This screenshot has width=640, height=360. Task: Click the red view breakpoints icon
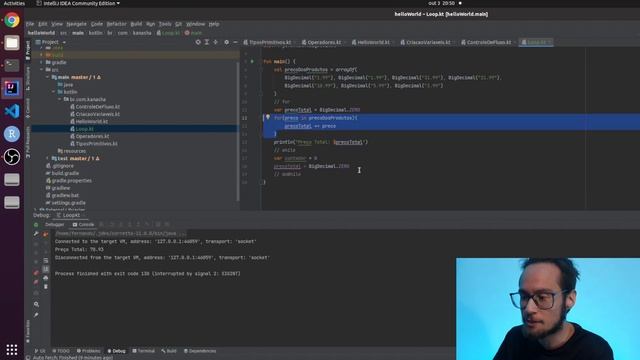(x=36, y=273)
